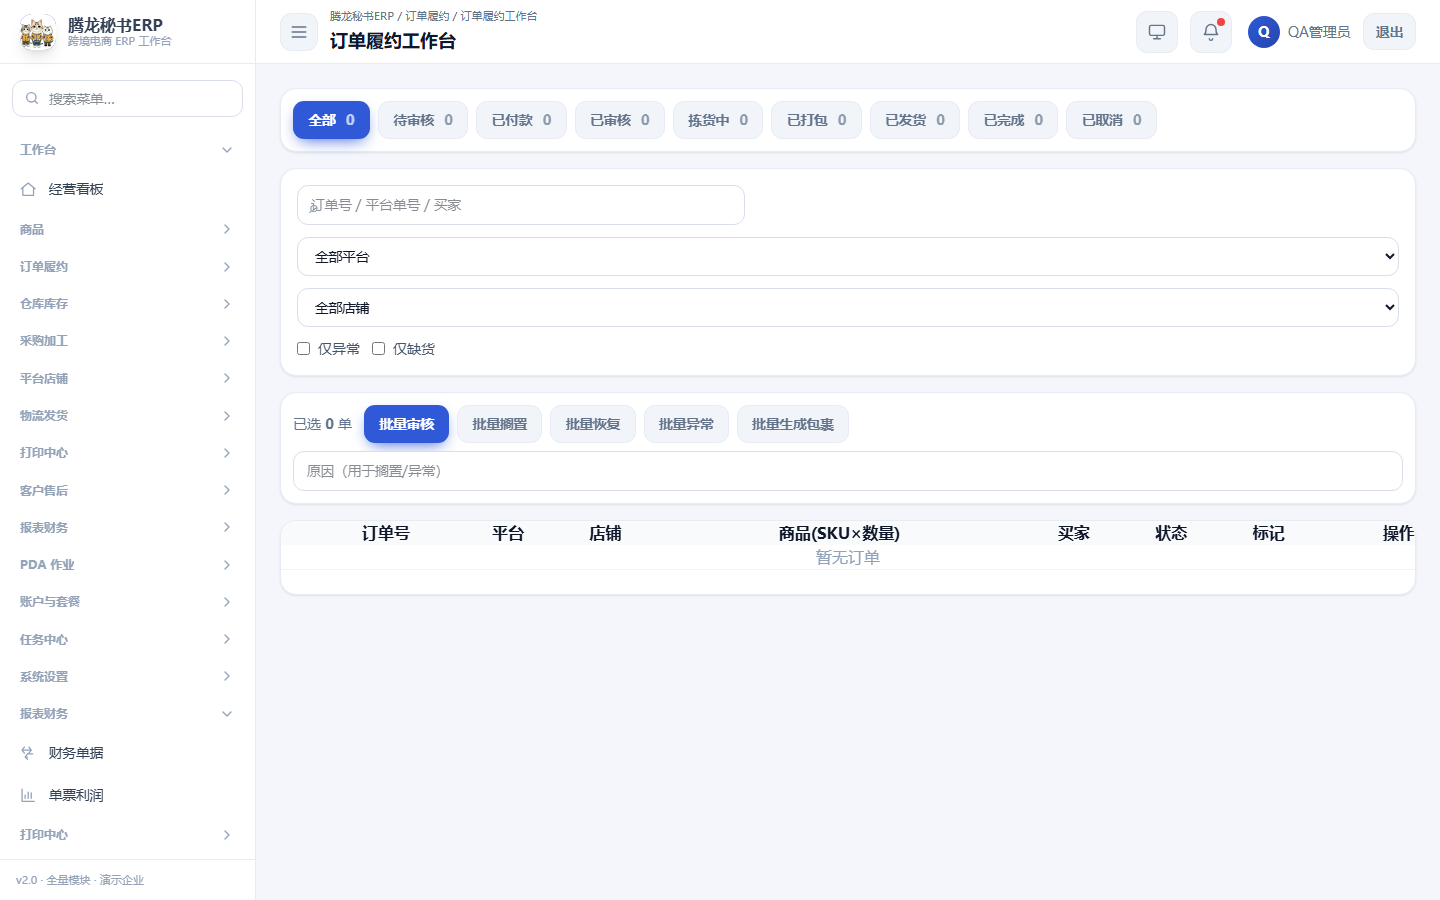Viewport: 1440px width, 900px height.
Task: Select the 已完成 status tab
Action: pos(1013,120)
